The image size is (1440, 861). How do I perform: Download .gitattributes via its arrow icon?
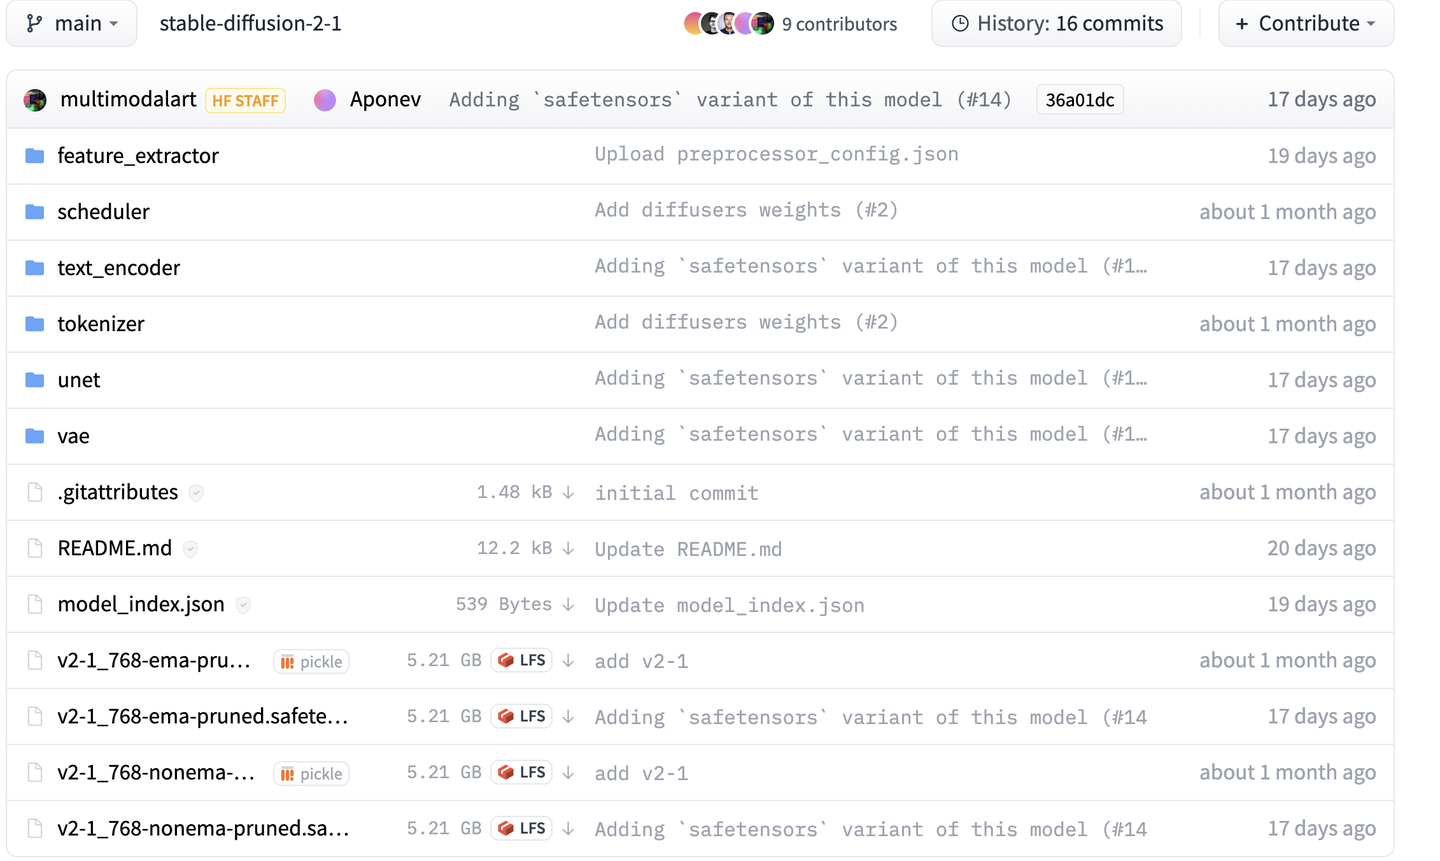pos(568,492)
